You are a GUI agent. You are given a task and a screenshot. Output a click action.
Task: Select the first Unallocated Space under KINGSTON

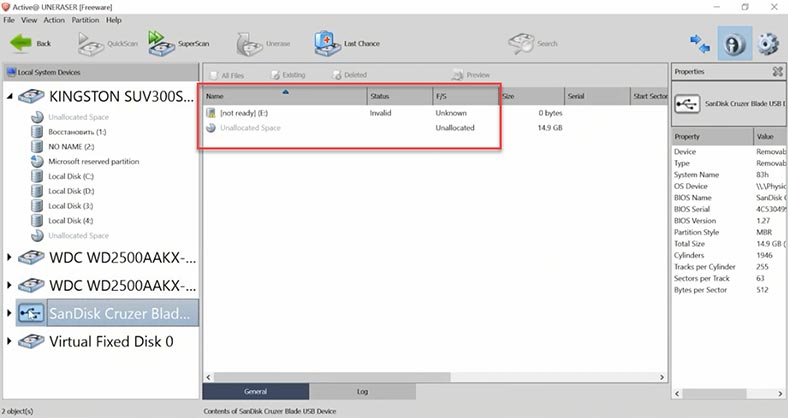(x=78, y=117)
